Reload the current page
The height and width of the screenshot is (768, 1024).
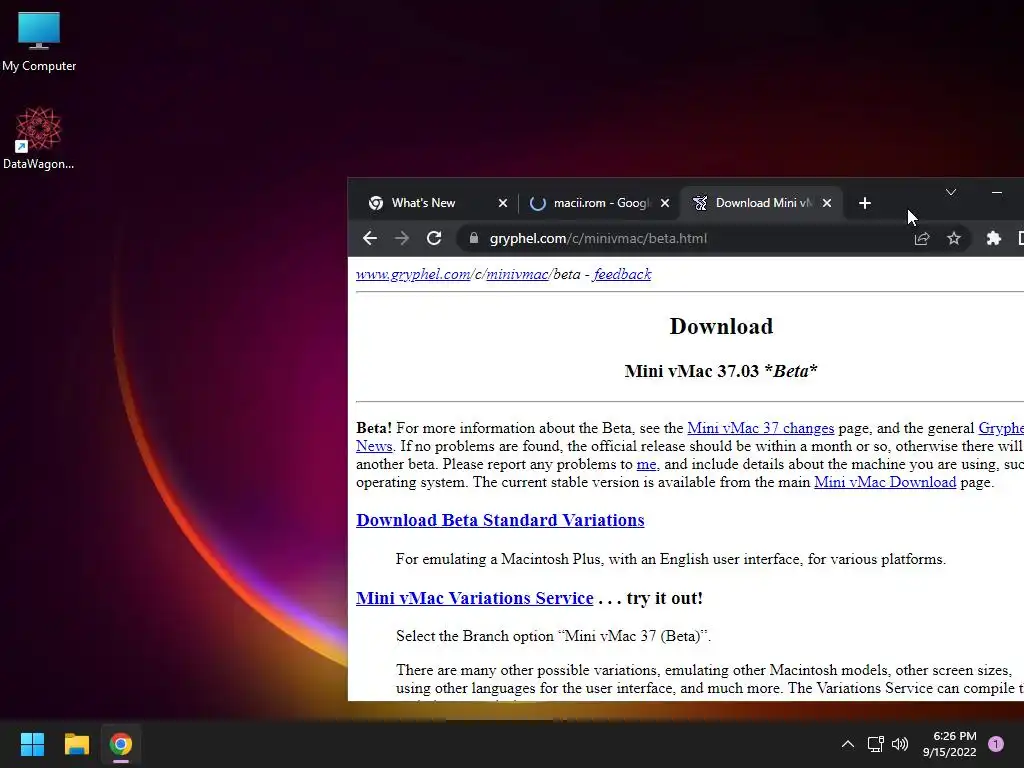pyautogui.click(x=434, y=238)
